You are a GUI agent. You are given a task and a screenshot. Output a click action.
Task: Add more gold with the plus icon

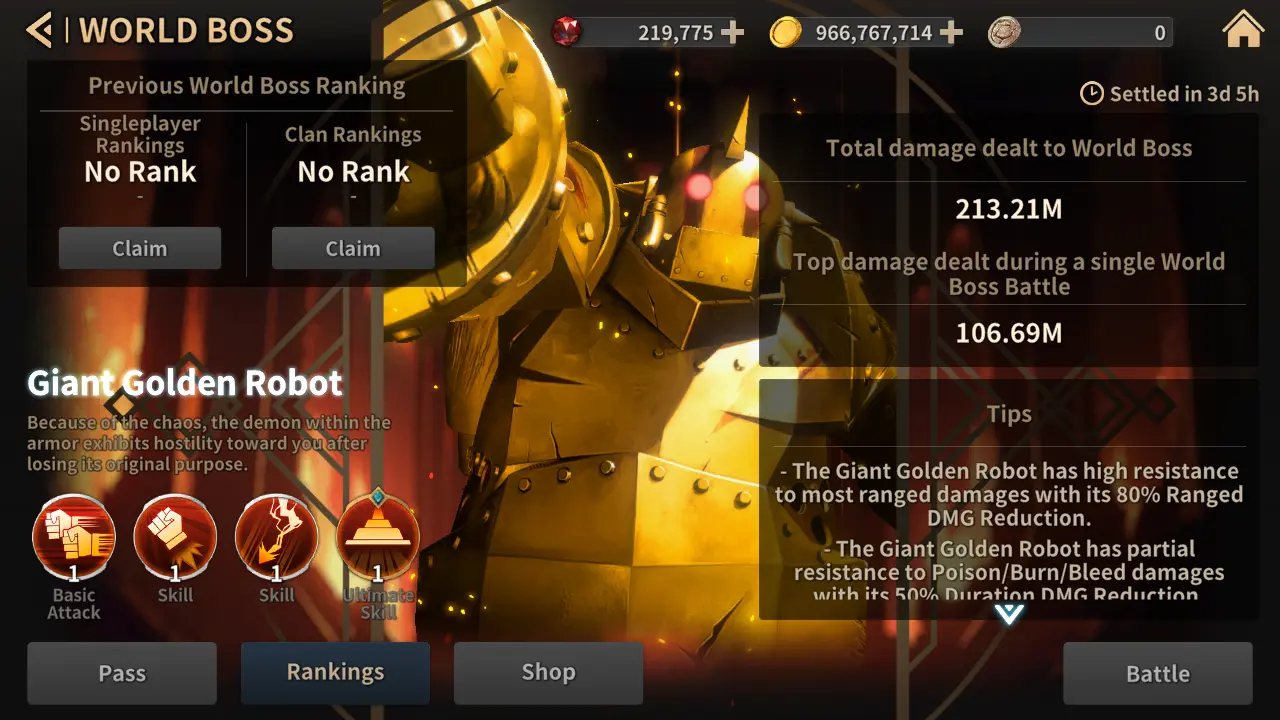click(x=952, y=33)
